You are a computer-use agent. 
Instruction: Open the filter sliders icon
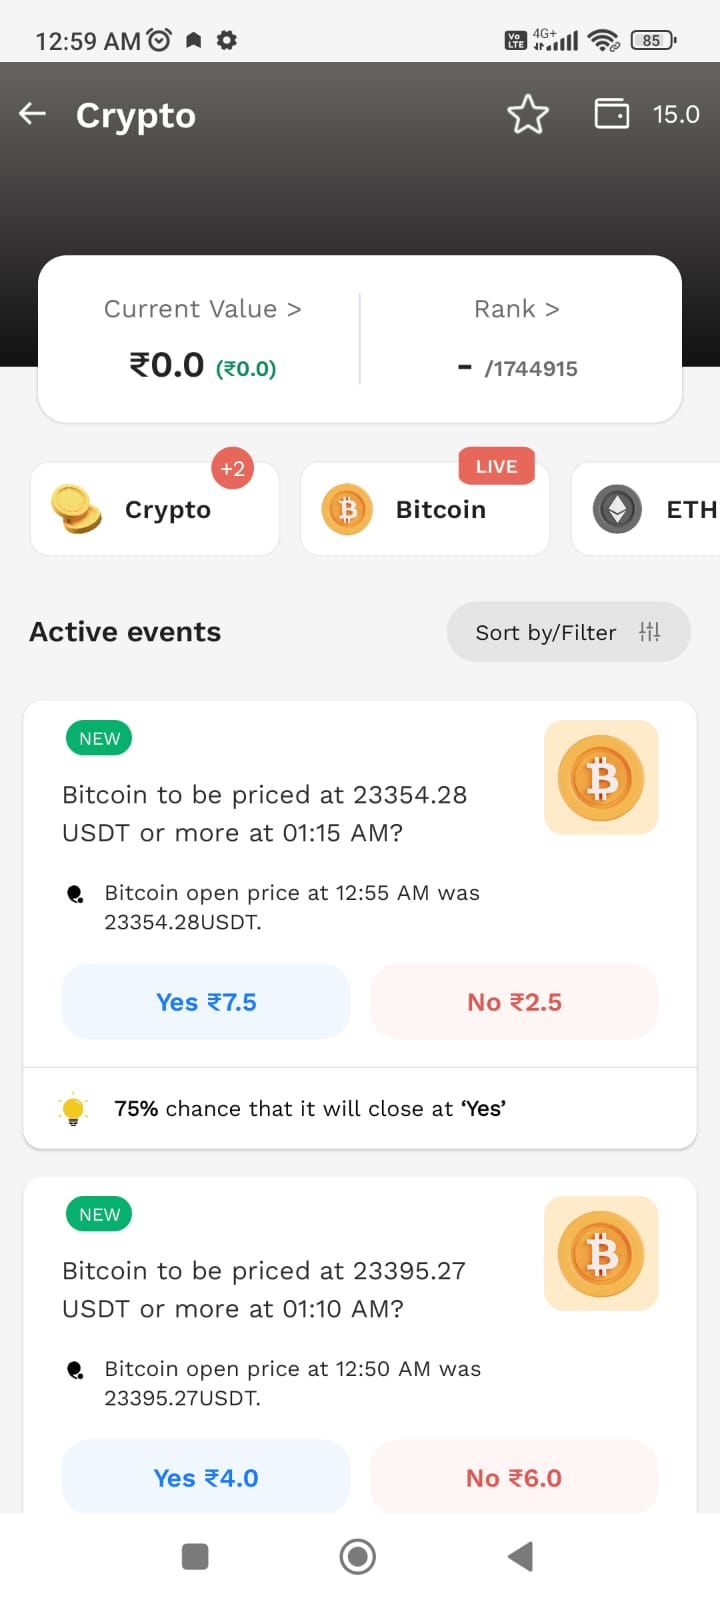(x=650, y=631)
